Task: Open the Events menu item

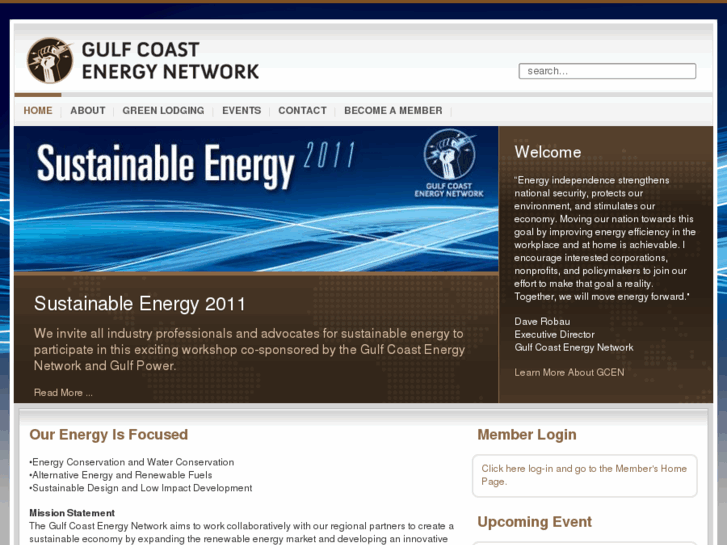Action: pyautogui.click(x=242, y=110)
